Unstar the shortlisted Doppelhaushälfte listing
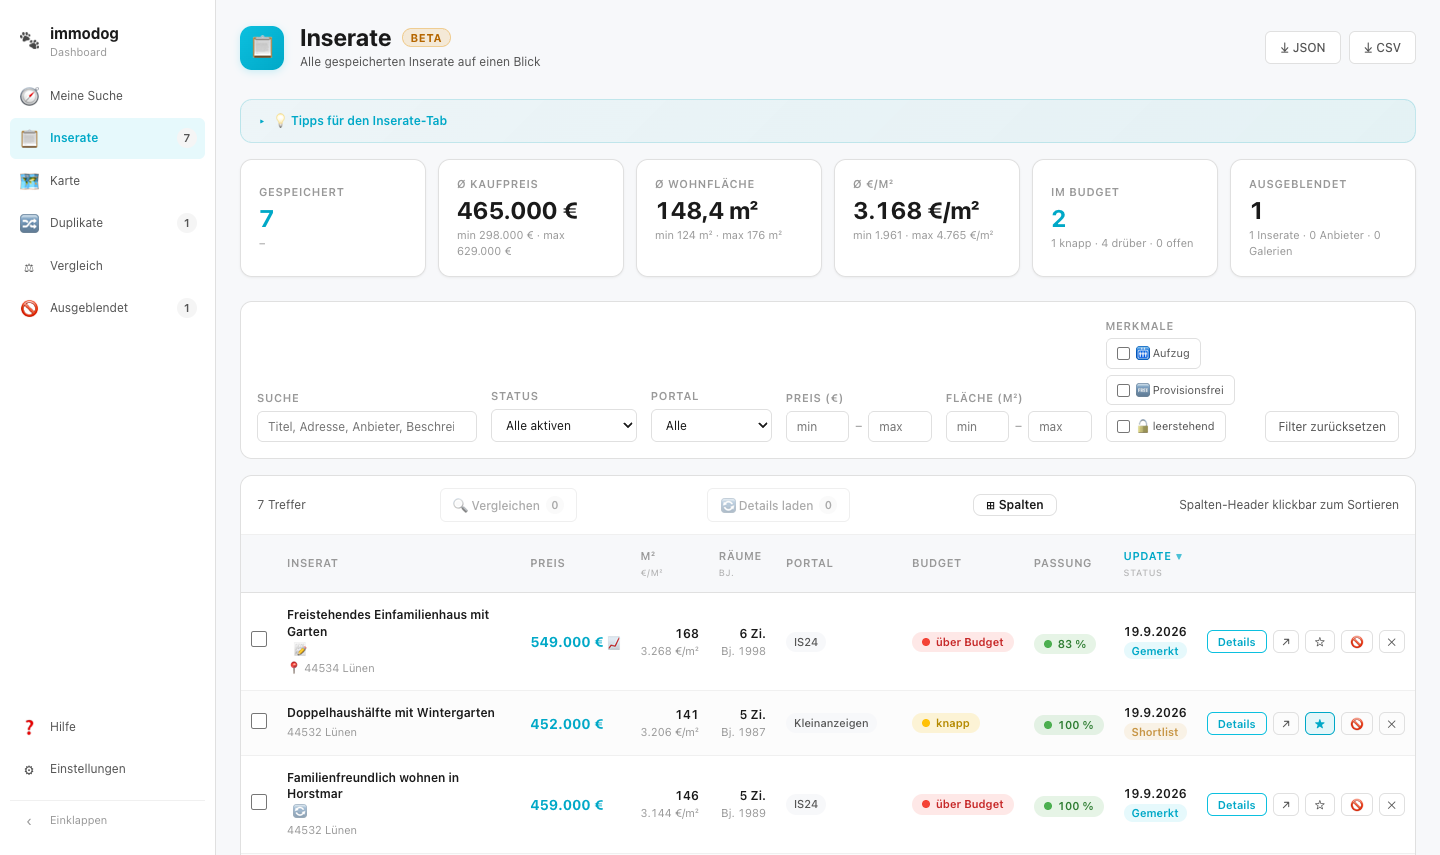The height and width of the screenshot is (855, 1440). (x=1320, y=723)
